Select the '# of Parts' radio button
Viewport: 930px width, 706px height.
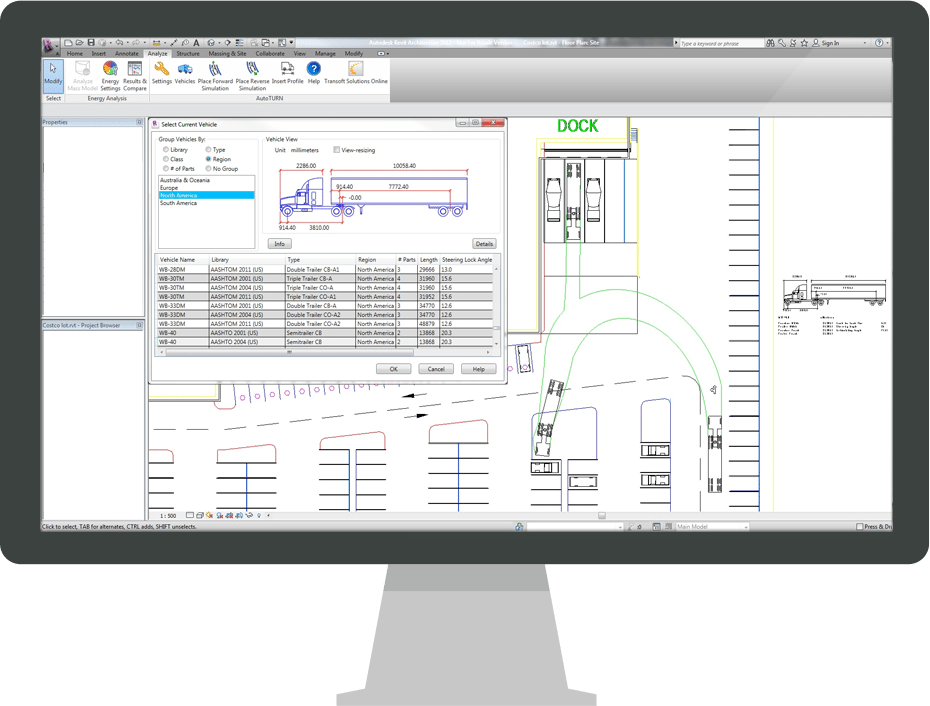(x=166, y=169)
